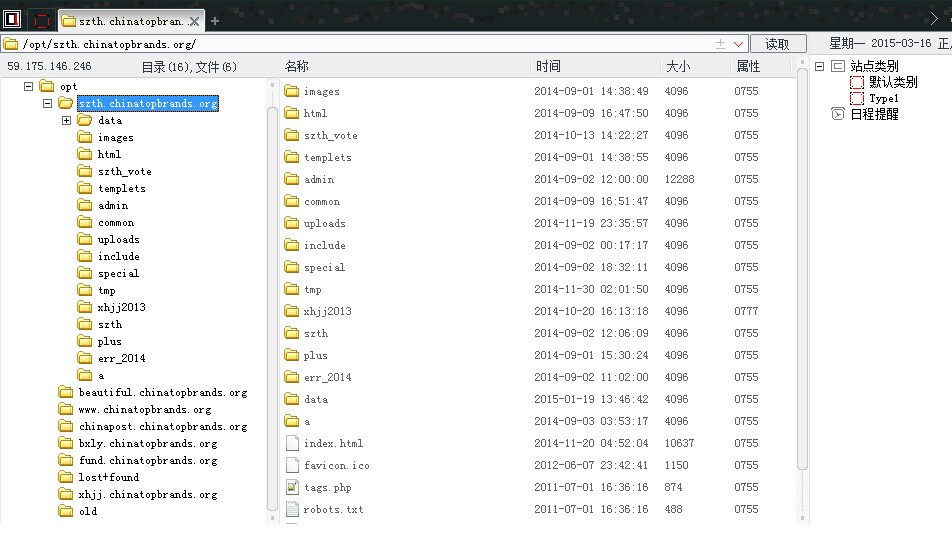Click plus folder name in file list

point(316,355)
